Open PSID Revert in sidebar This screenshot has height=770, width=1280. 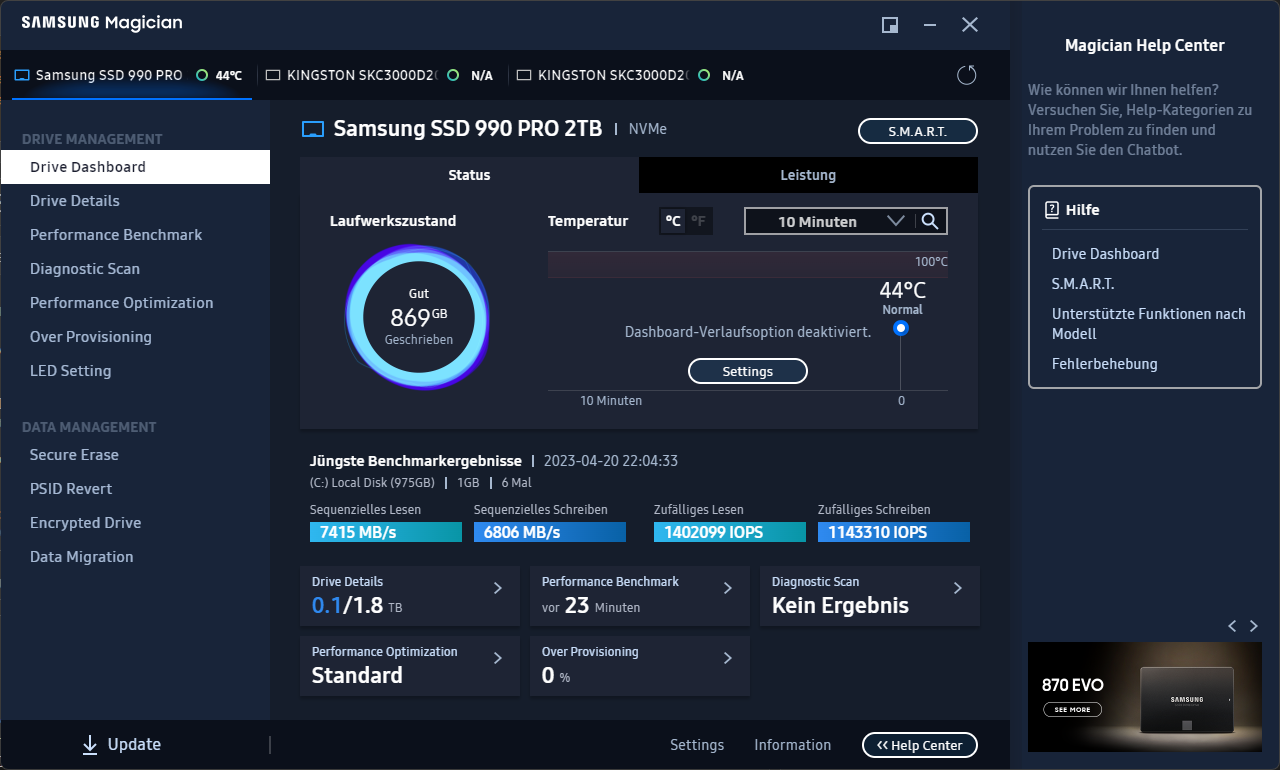tap(135, 489)
